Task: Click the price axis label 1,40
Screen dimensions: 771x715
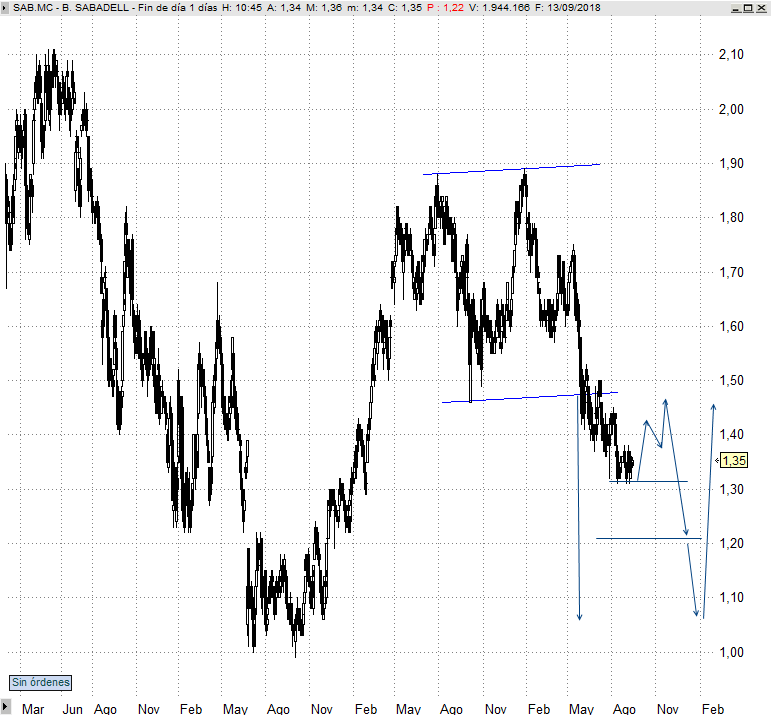Action: point(732,434)
